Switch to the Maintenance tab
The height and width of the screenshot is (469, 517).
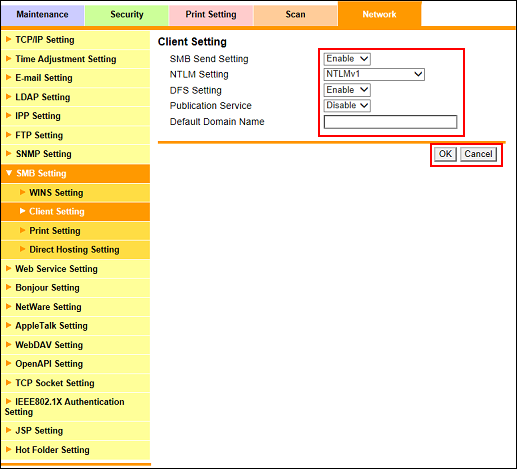42,14
